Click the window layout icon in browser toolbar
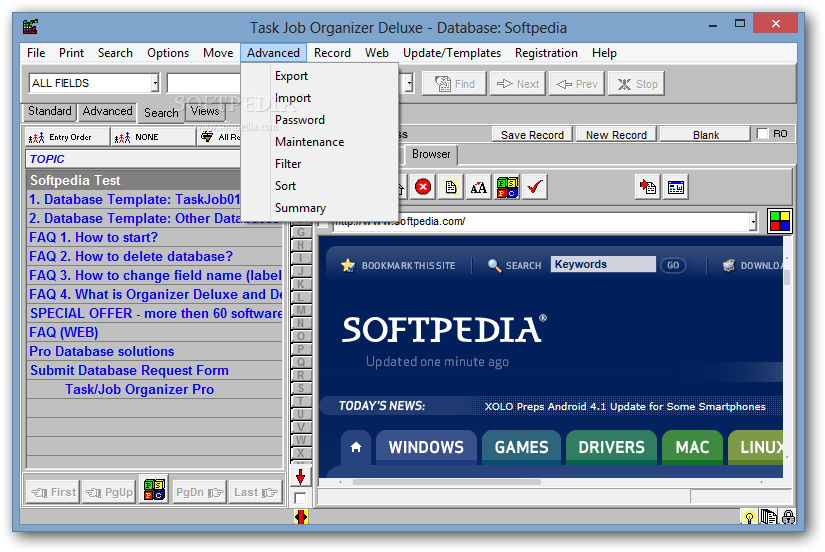This screenshot has width=825, height=552. pyautogui.click(x=676, y=187)
